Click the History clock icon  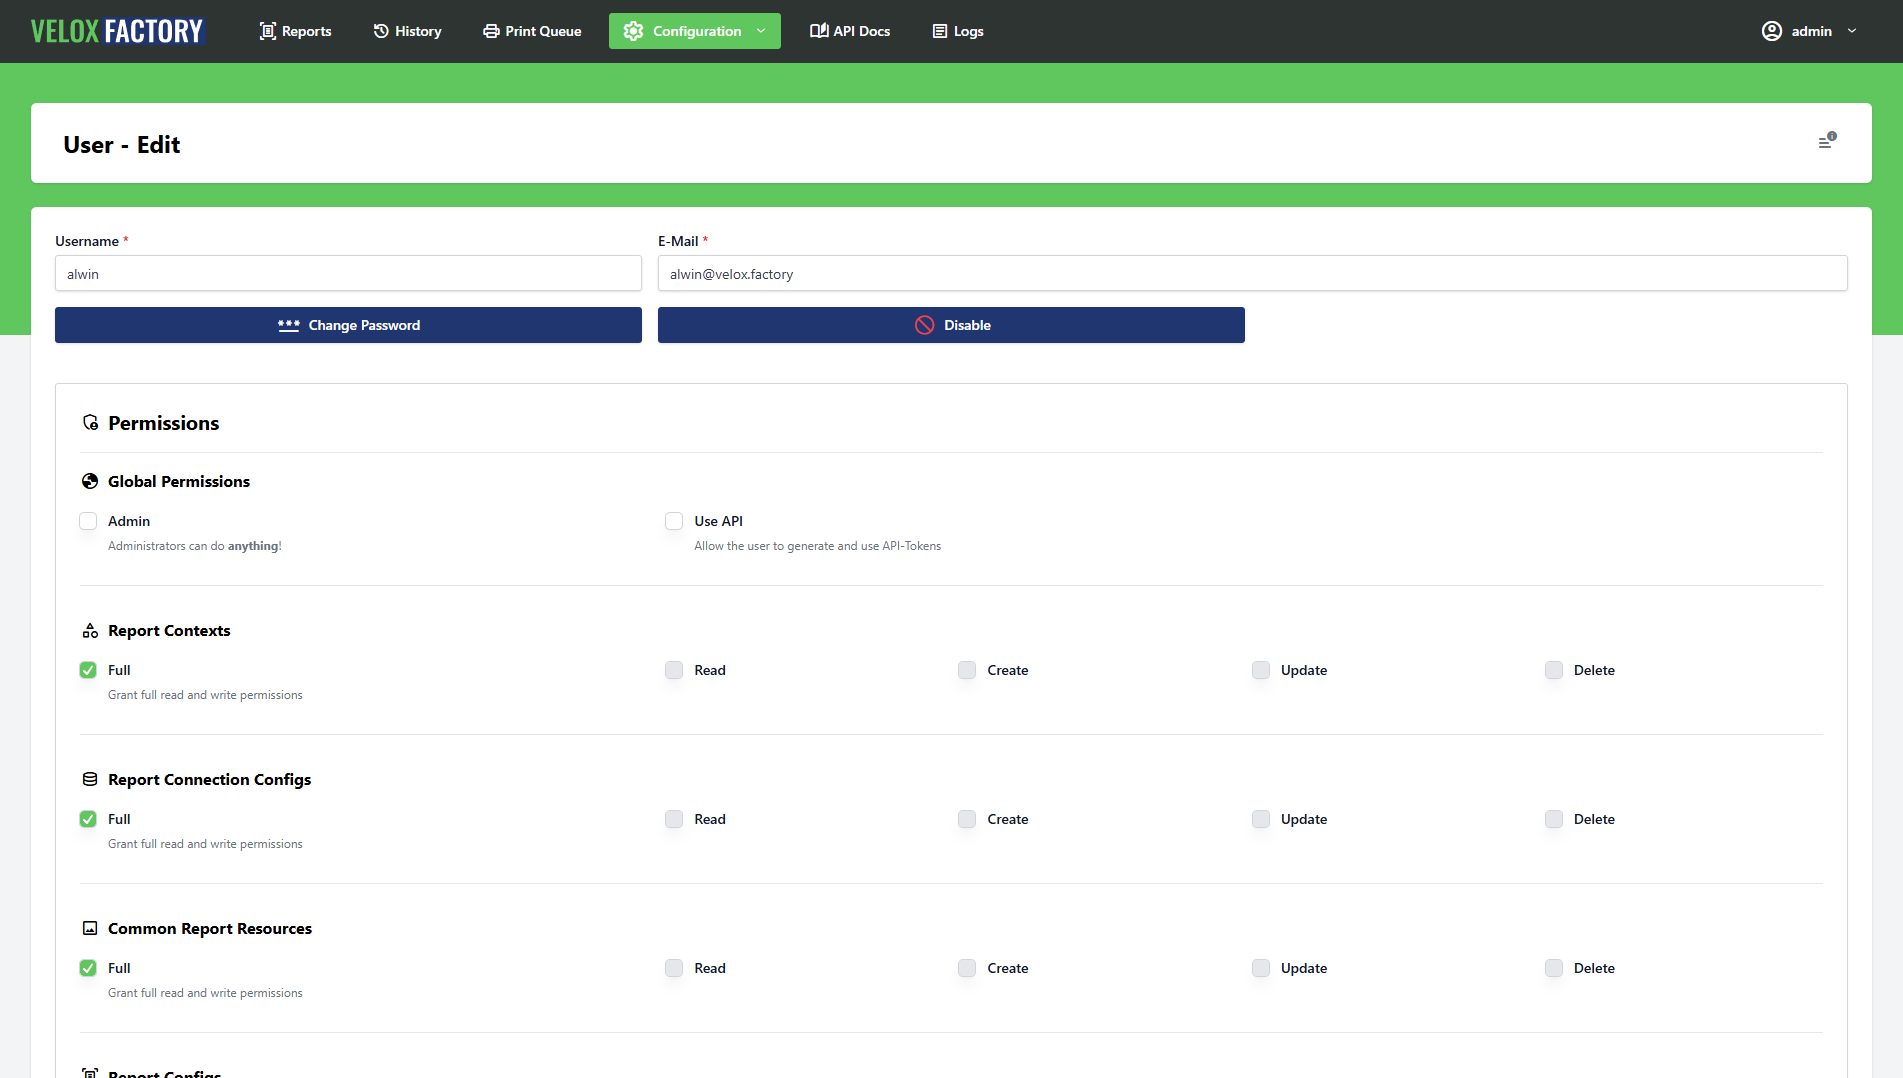[x=381, y=31]
